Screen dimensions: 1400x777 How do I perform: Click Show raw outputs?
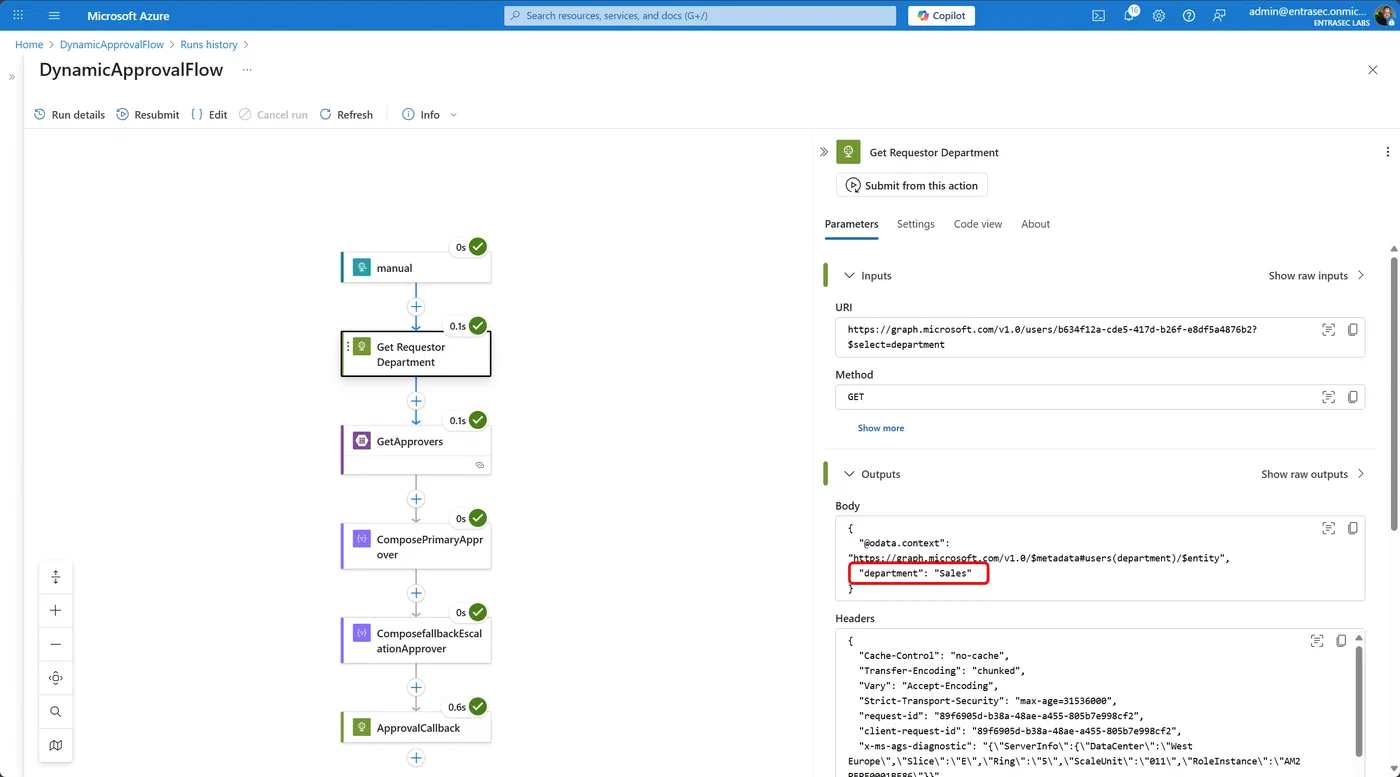(1312, 474)
